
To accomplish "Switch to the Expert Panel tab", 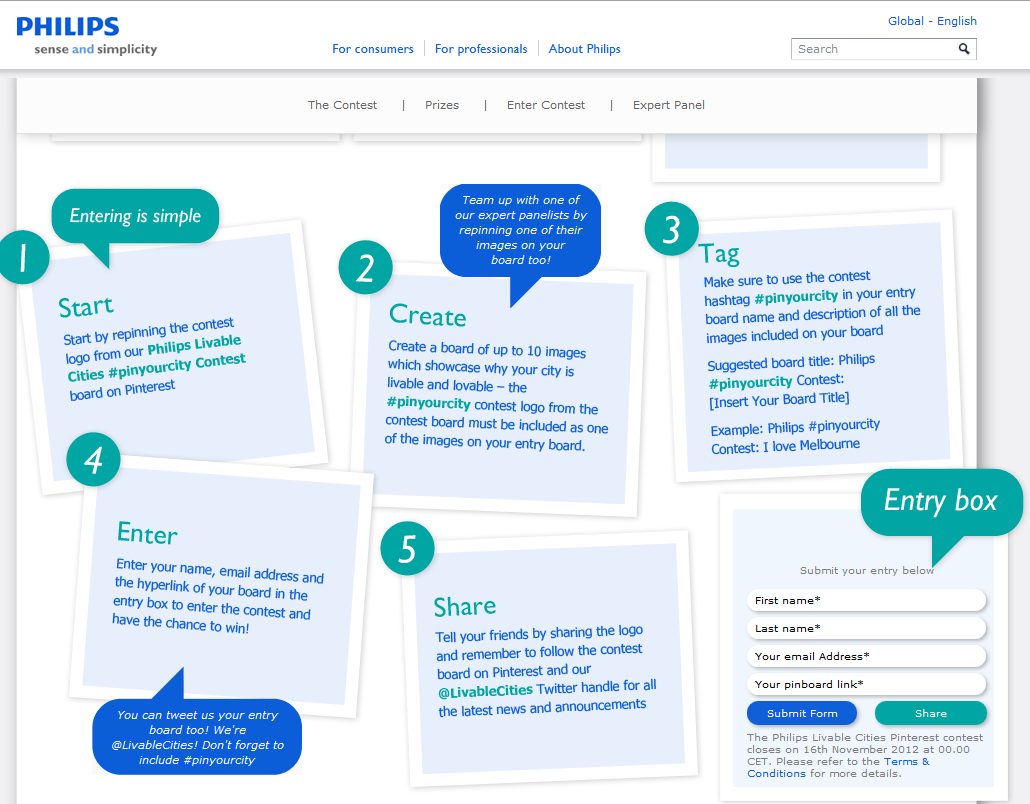I will pyautogui.click(x=668, y=105).
